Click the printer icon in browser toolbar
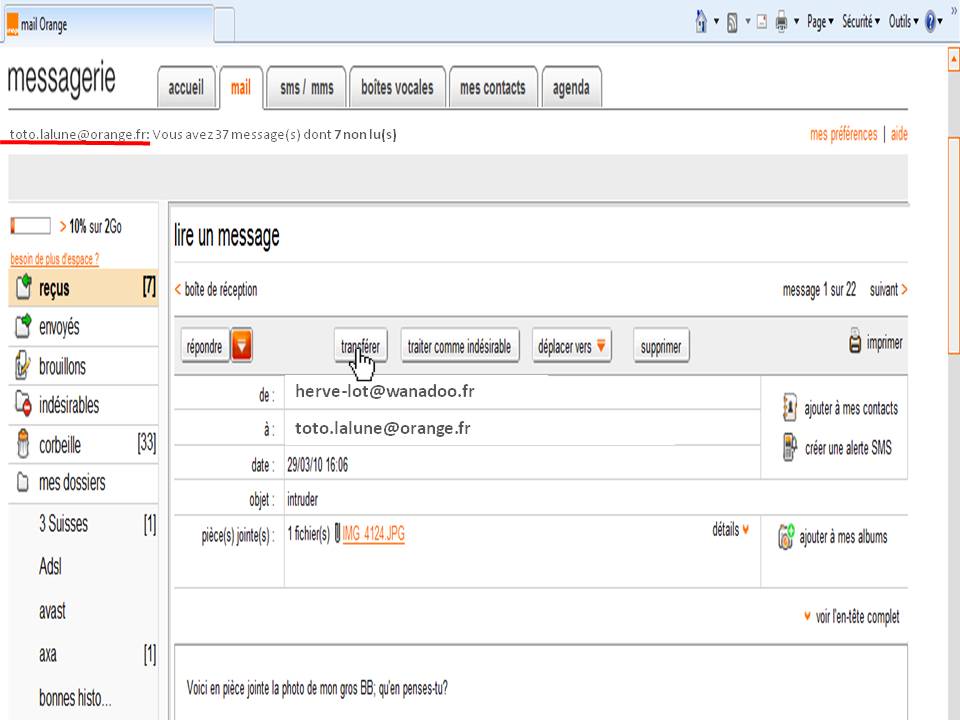The height and width of the screenshot is (720, 960). (x=781, y=23)
